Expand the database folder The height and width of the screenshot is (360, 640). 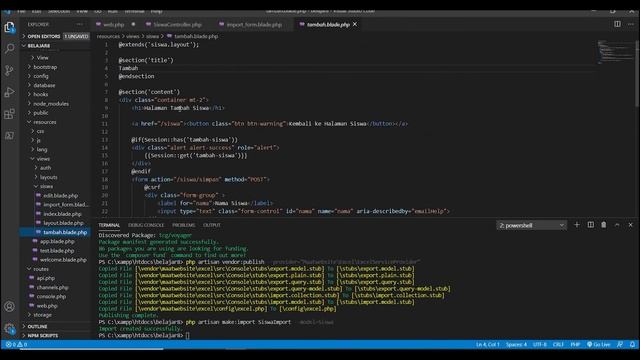(44, 85)
